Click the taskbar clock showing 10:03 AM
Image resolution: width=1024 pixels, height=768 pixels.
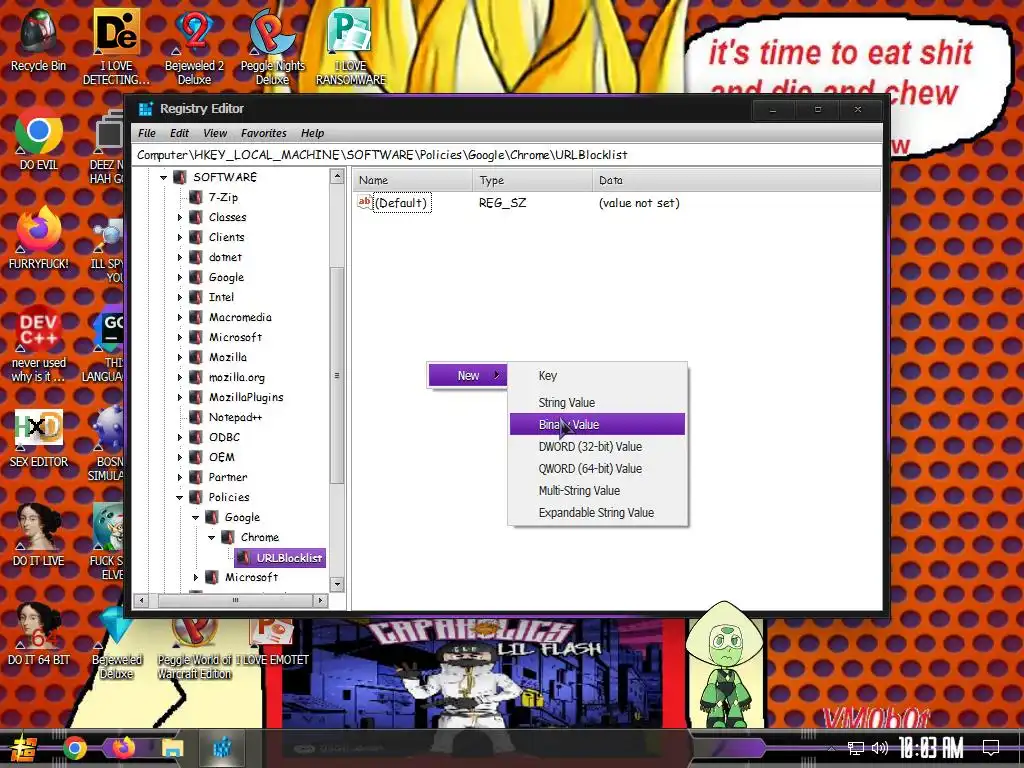(931, 748)
